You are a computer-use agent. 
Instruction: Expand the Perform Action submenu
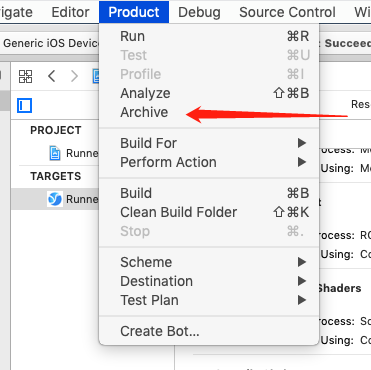tap(209, 162)
